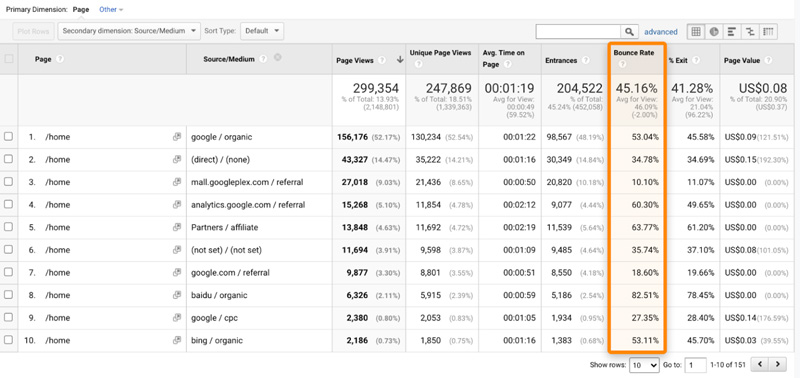The image size is (800, 378).
Task: Select Page primary dimension
Action: point(81,9)
